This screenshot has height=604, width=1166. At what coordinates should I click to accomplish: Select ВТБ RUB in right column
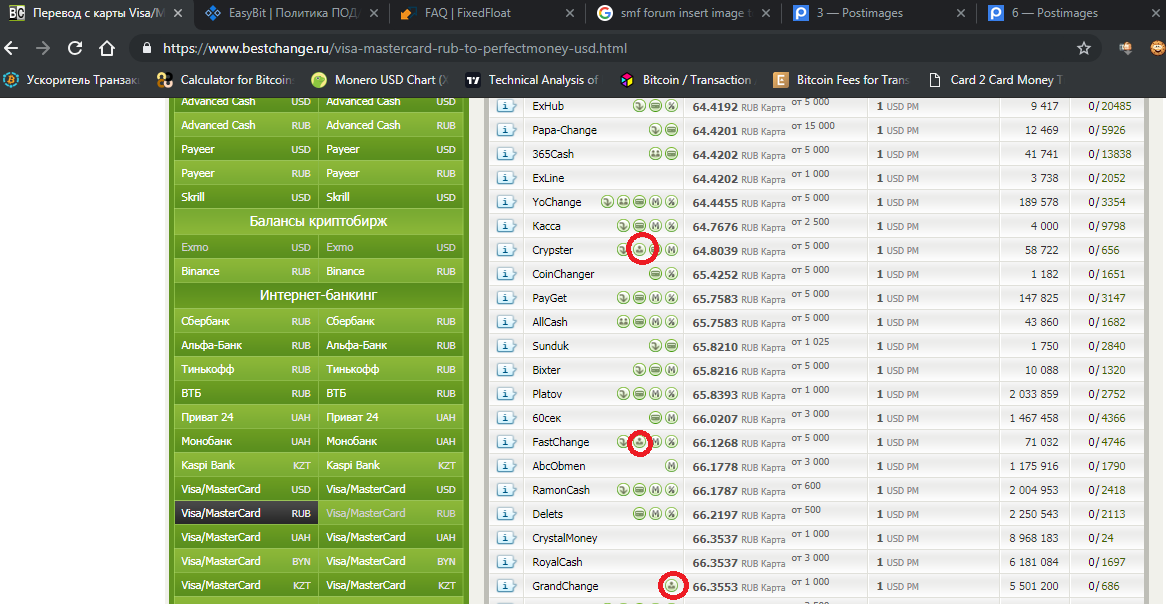point(390,393)
